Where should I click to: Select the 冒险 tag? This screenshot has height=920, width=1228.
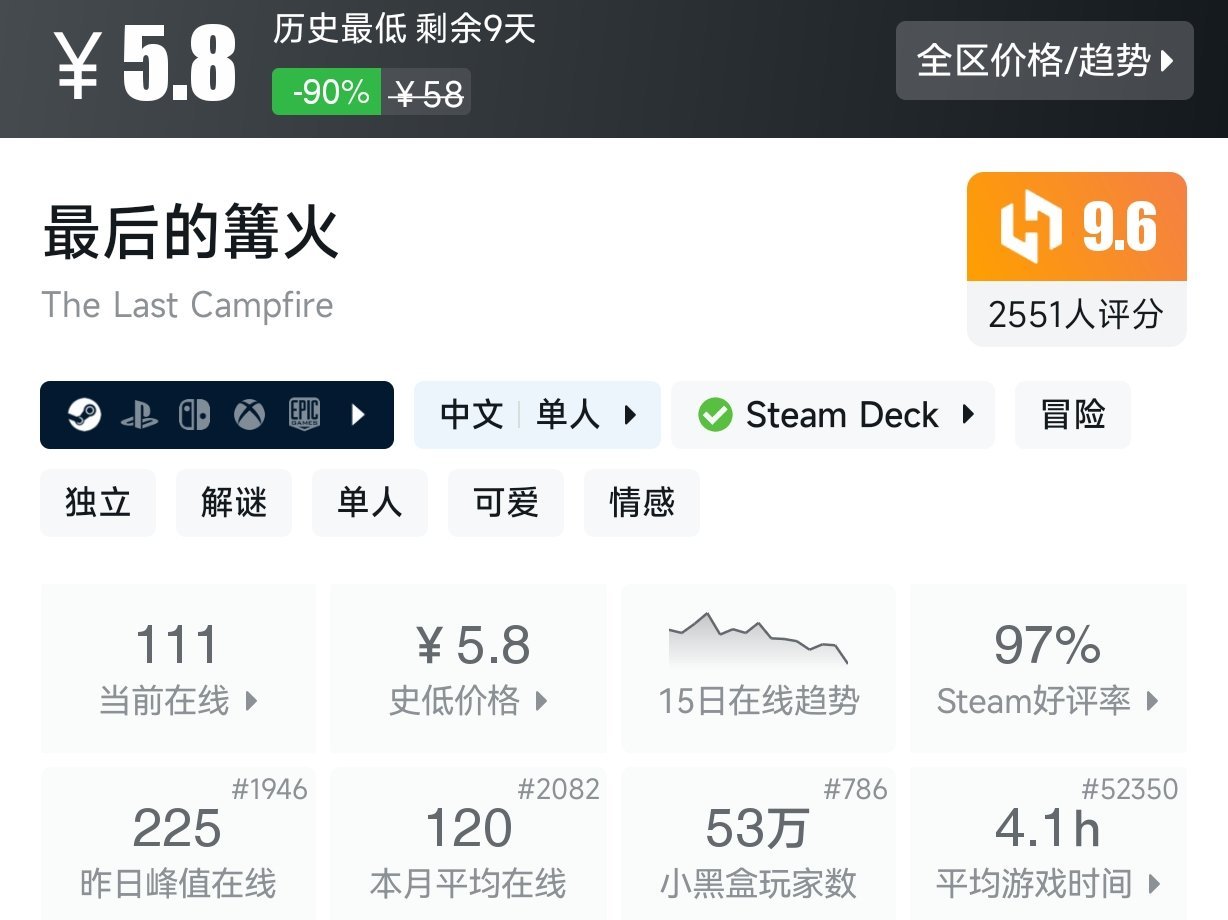point(1072,415)
